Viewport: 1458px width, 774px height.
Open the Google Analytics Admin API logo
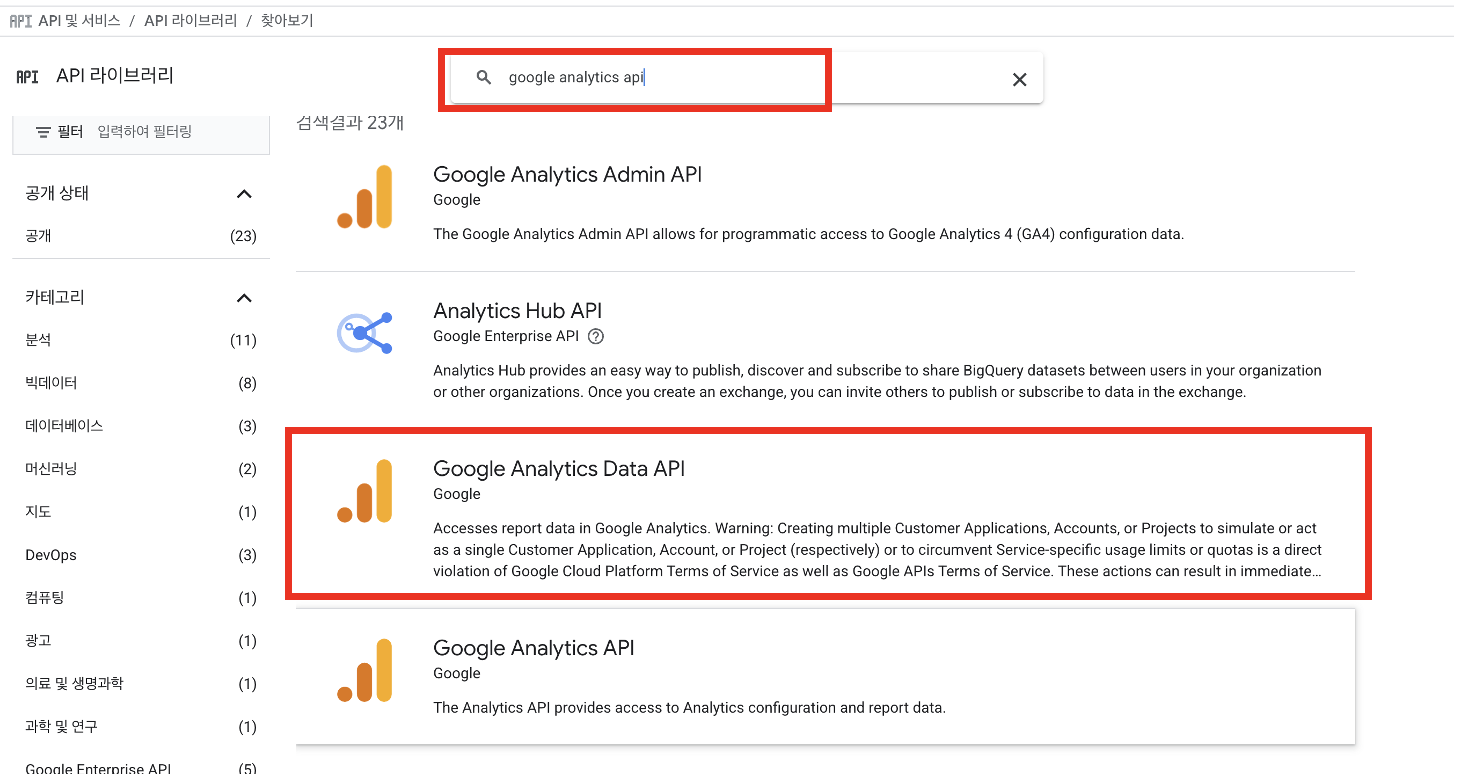pos(365,197)
